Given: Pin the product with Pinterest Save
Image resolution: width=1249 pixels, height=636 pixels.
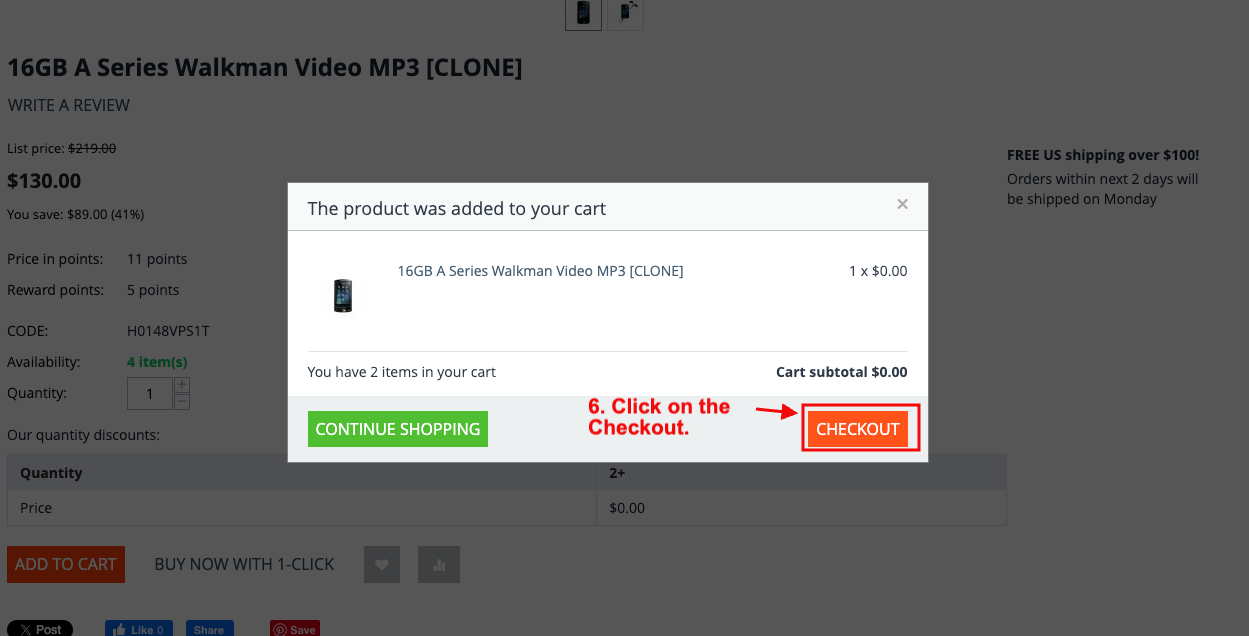Looking at the screenshot, I should [295, 629].
